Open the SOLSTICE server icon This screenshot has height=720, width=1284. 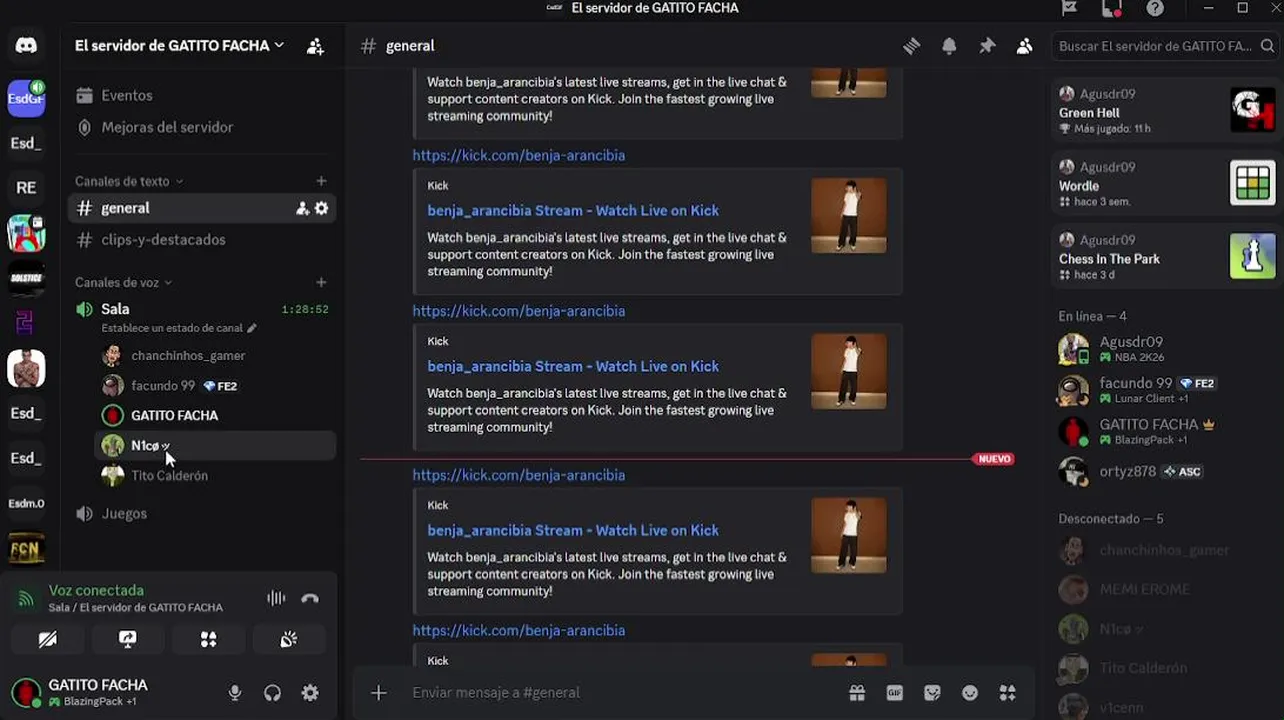[x=26, y=278]
